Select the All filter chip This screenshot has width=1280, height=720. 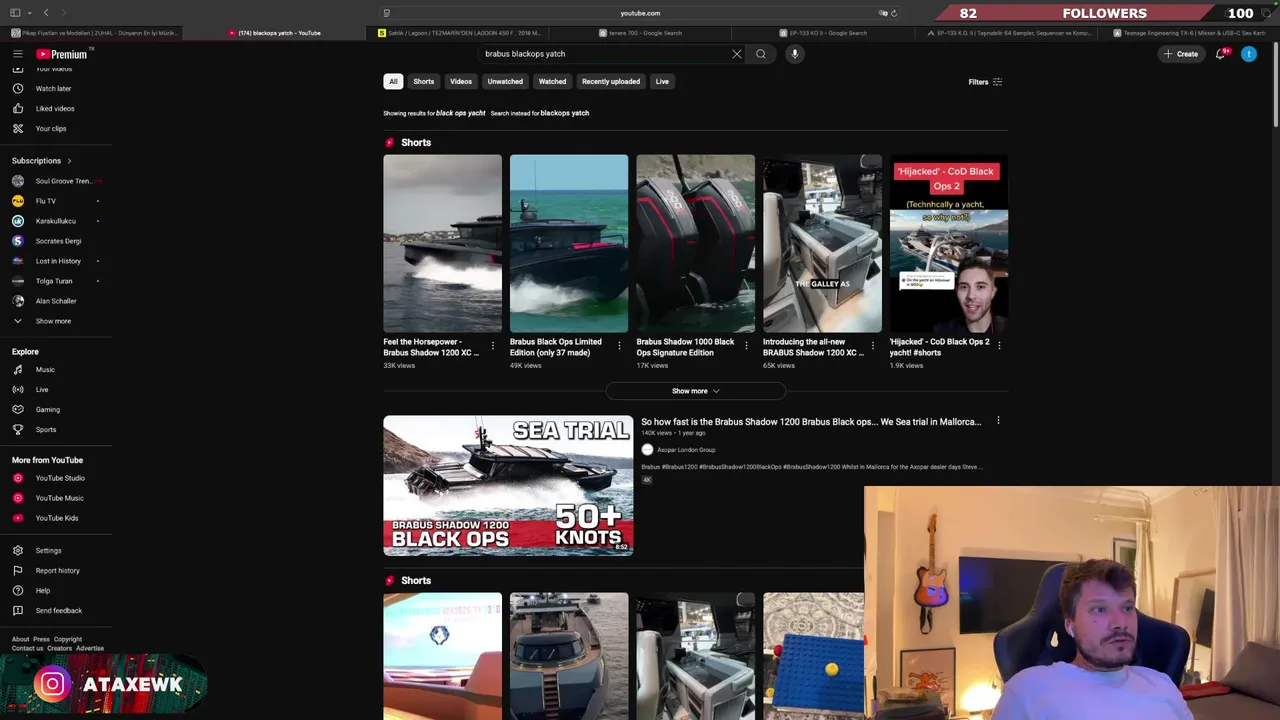coord(393,82)
